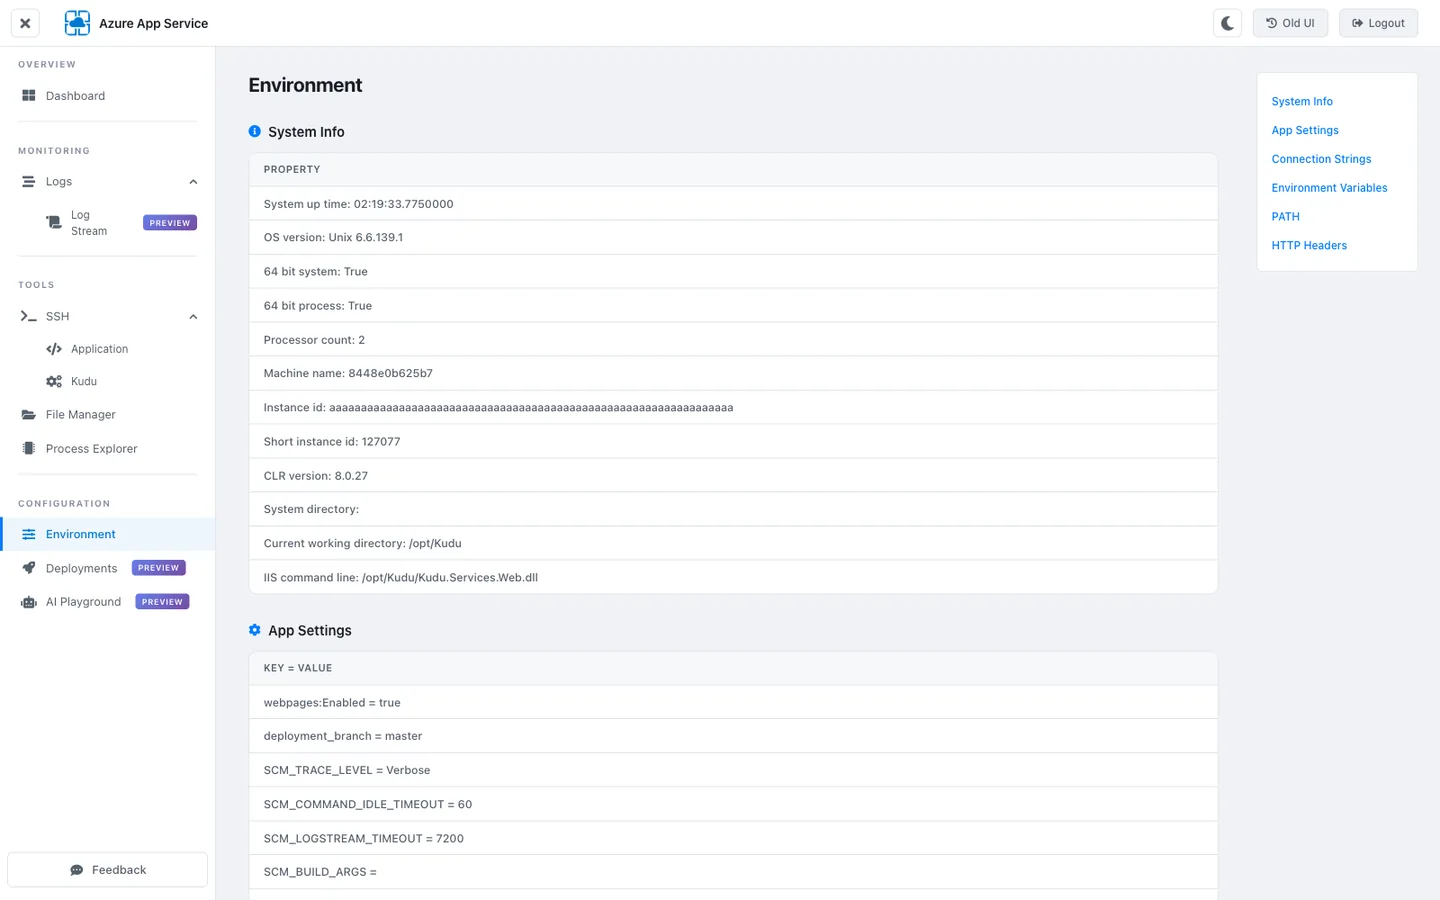Jump to Environment Variables section link

pyautogui.click(x=1329, y=188)
